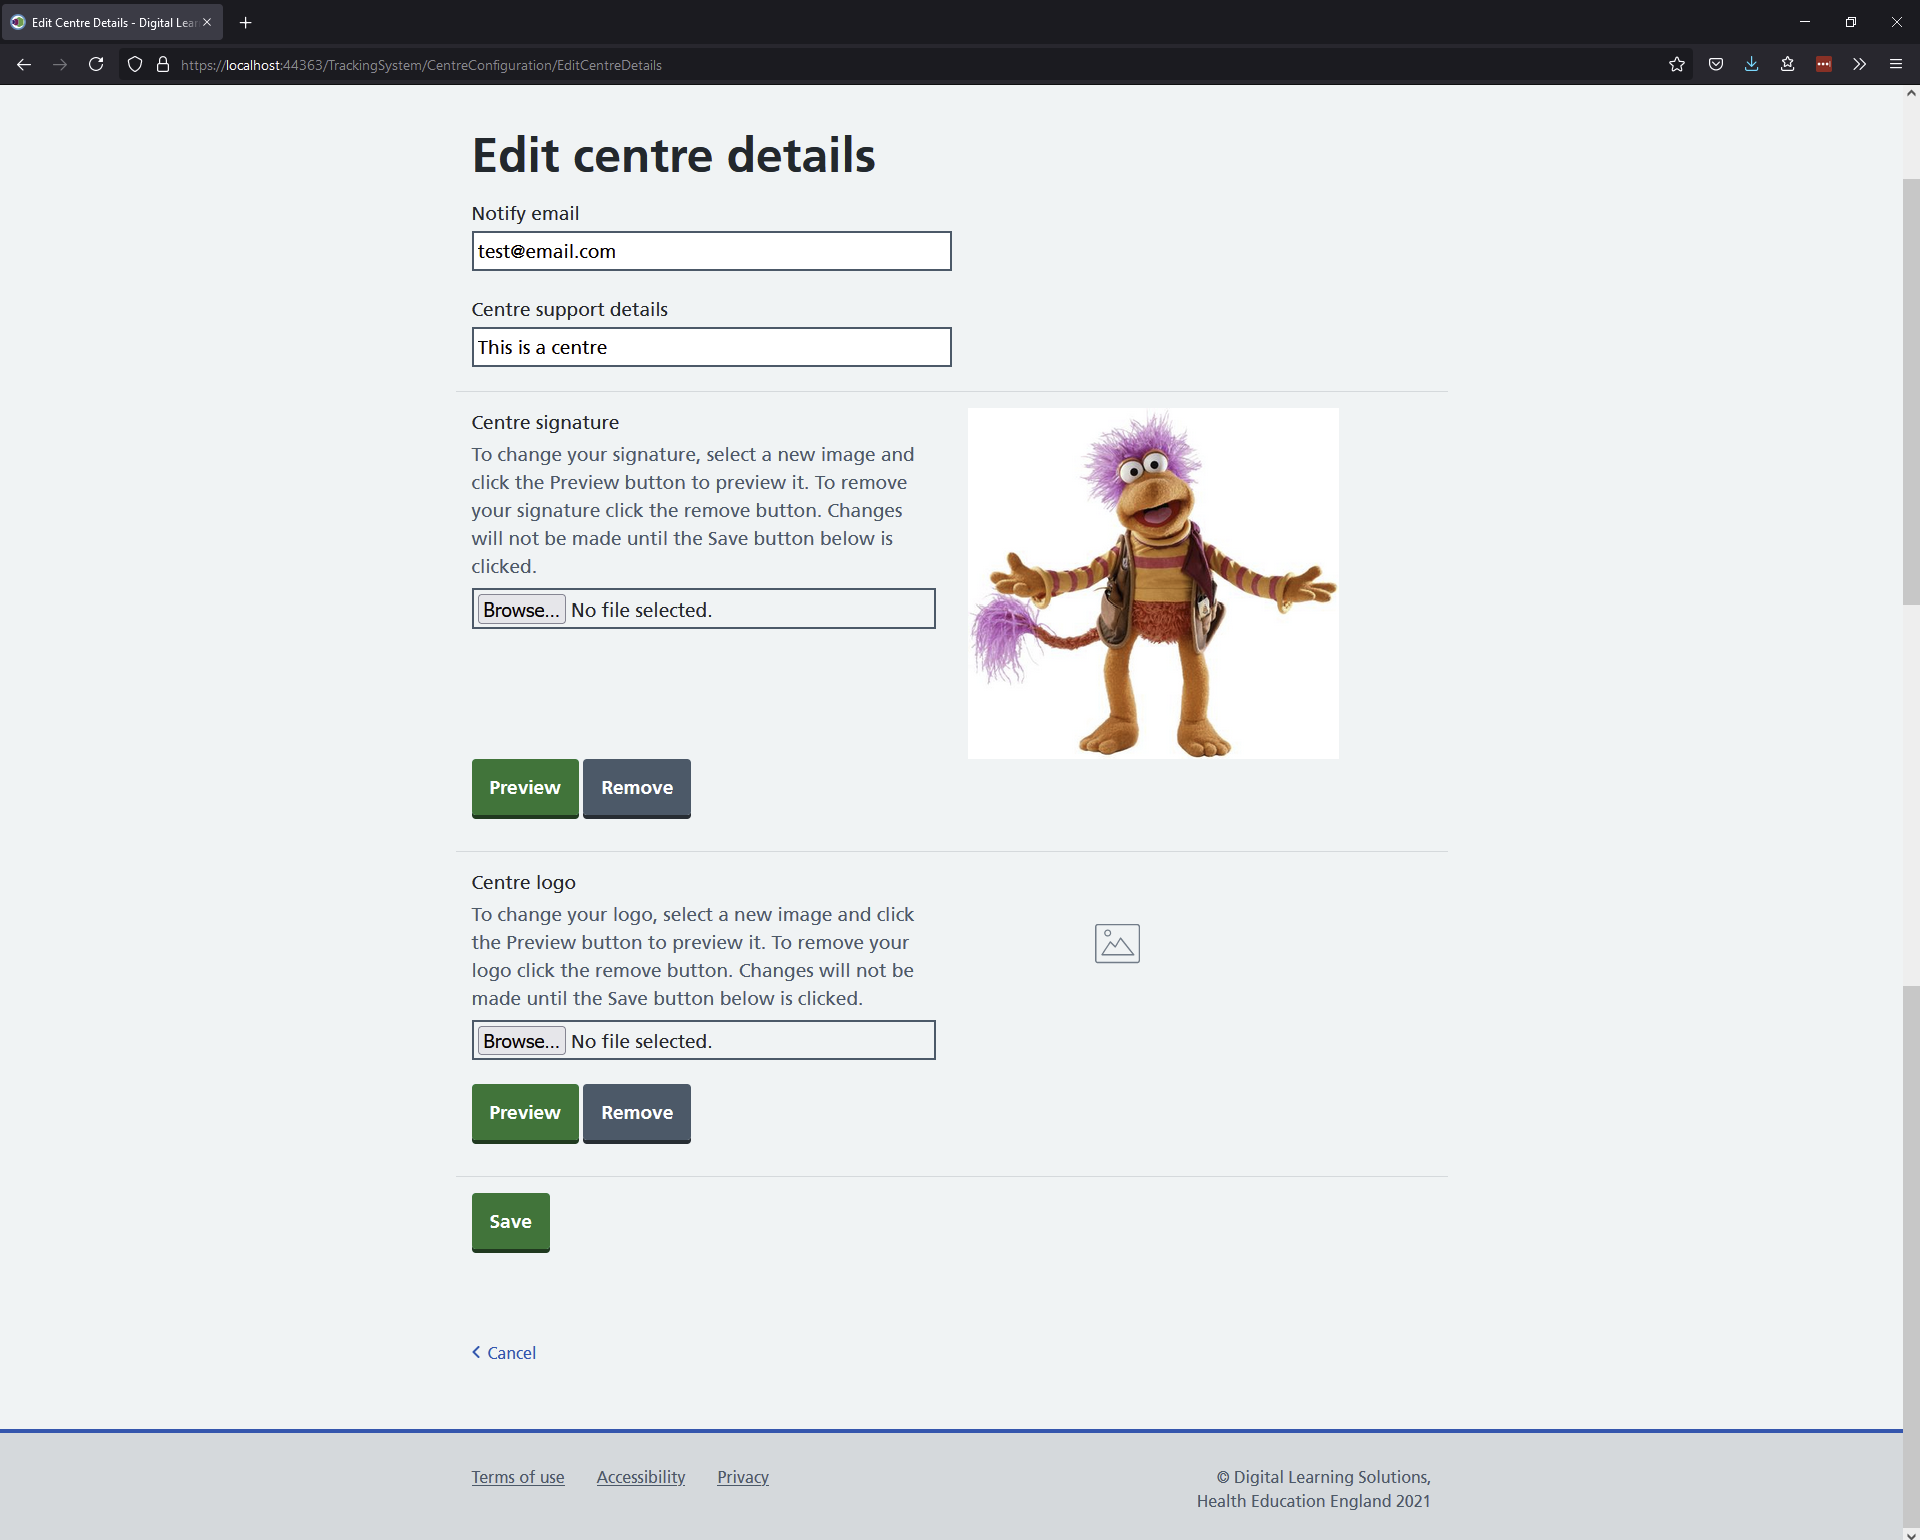
Task: Click the signature preview image
Action: 1153,583
